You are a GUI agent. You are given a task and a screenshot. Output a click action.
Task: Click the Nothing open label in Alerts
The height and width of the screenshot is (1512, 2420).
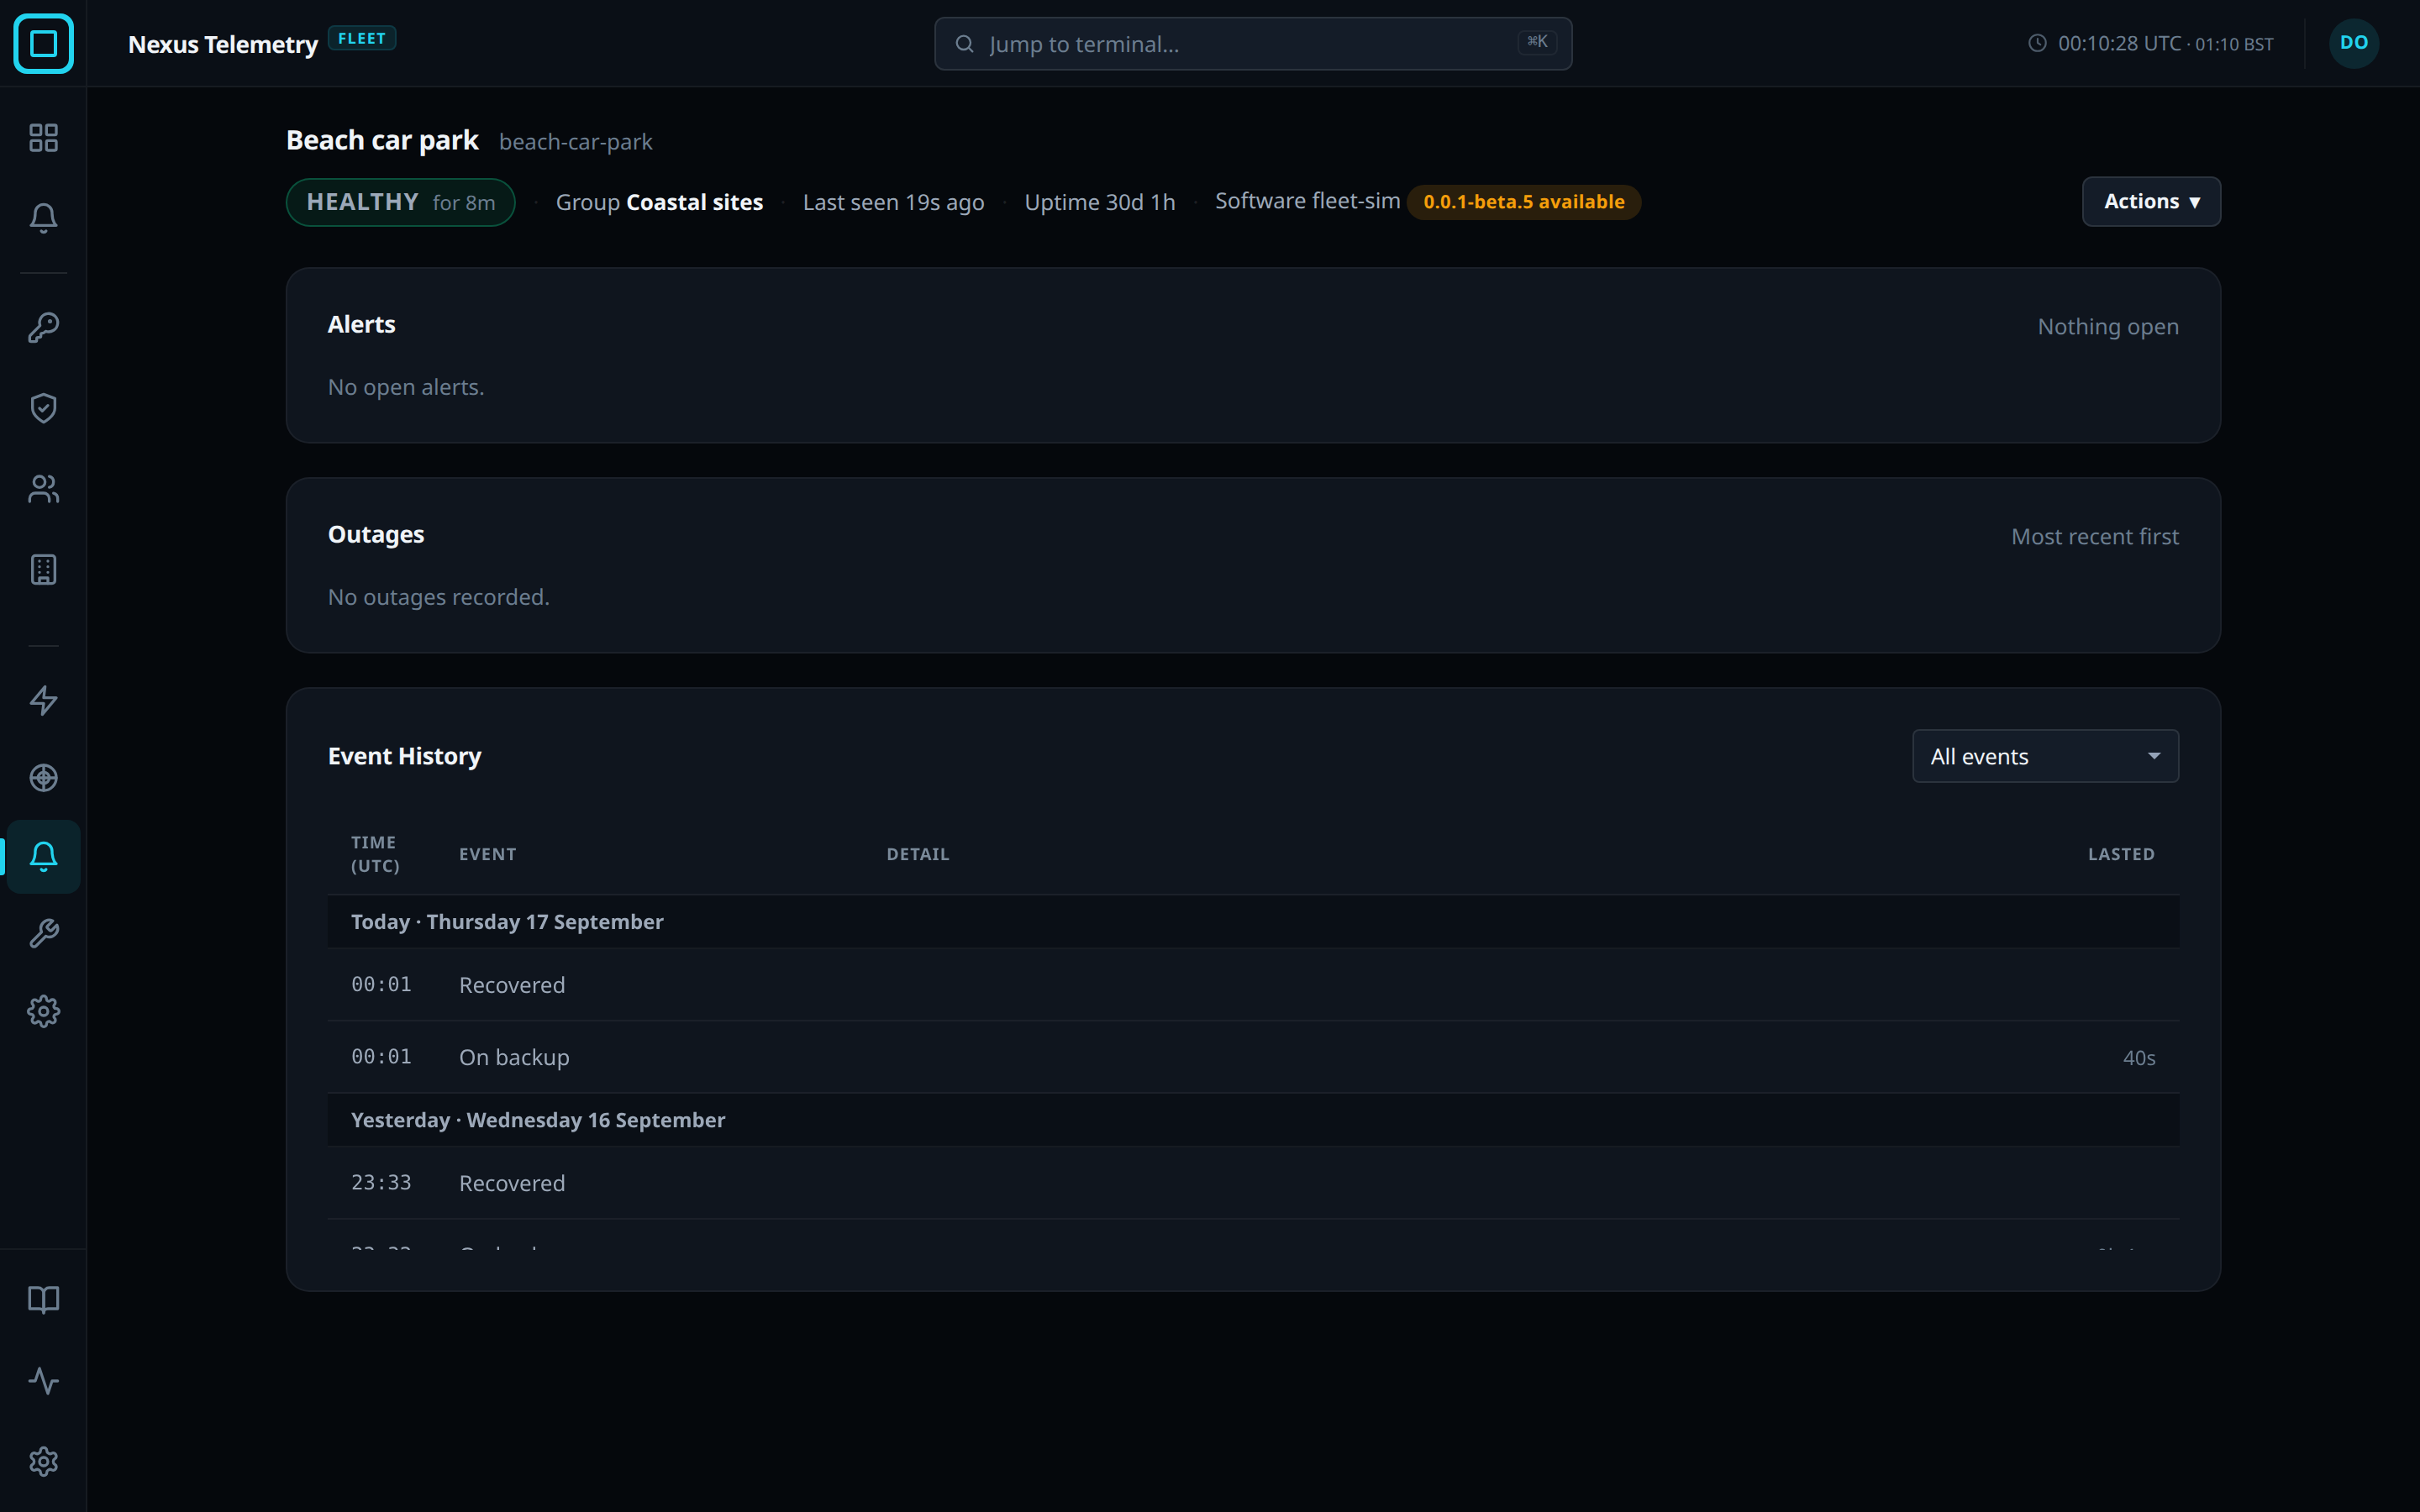click(2108, 327)
